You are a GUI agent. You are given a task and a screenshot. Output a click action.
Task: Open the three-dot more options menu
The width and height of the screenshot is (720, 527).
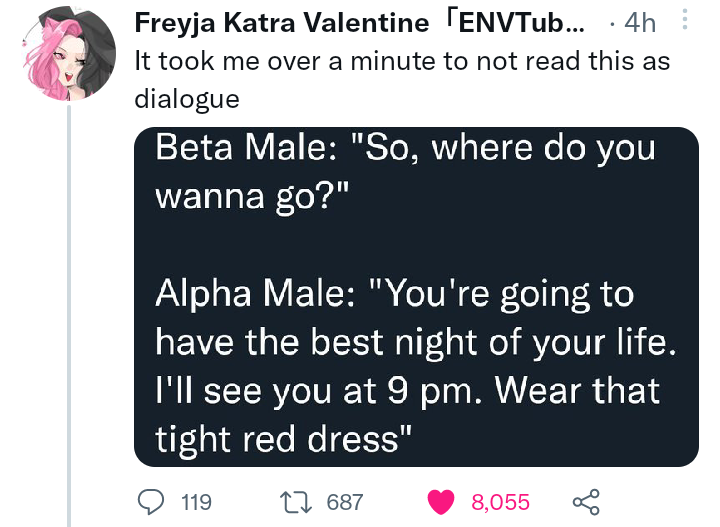point(685,19)
